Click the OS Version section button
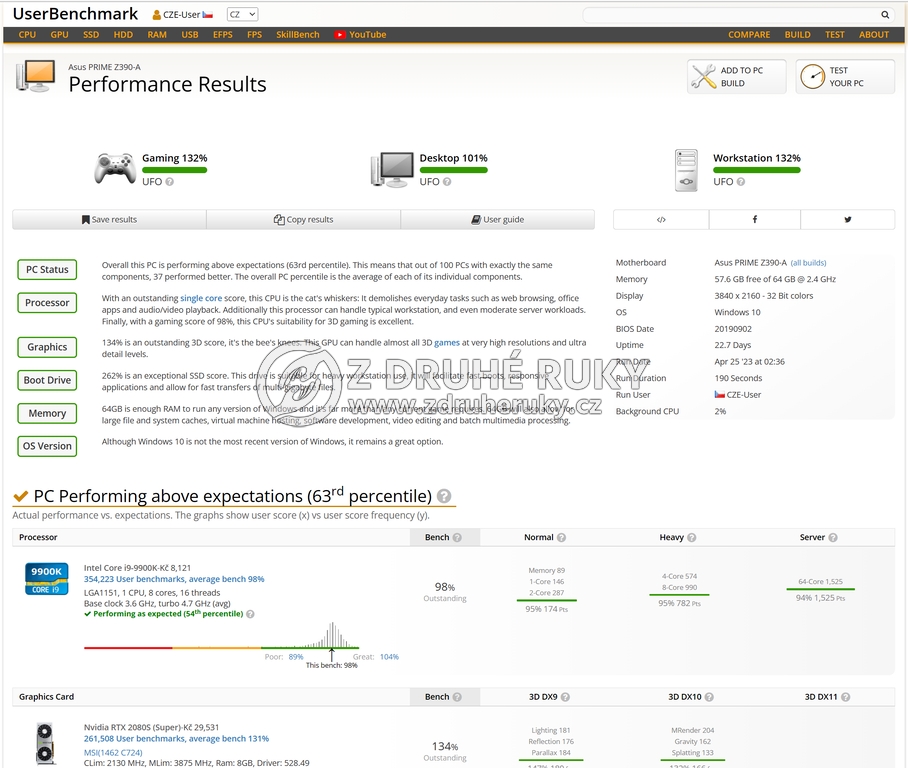The width and height of the screenshot is (908, 768). click(x=47, y=447)
